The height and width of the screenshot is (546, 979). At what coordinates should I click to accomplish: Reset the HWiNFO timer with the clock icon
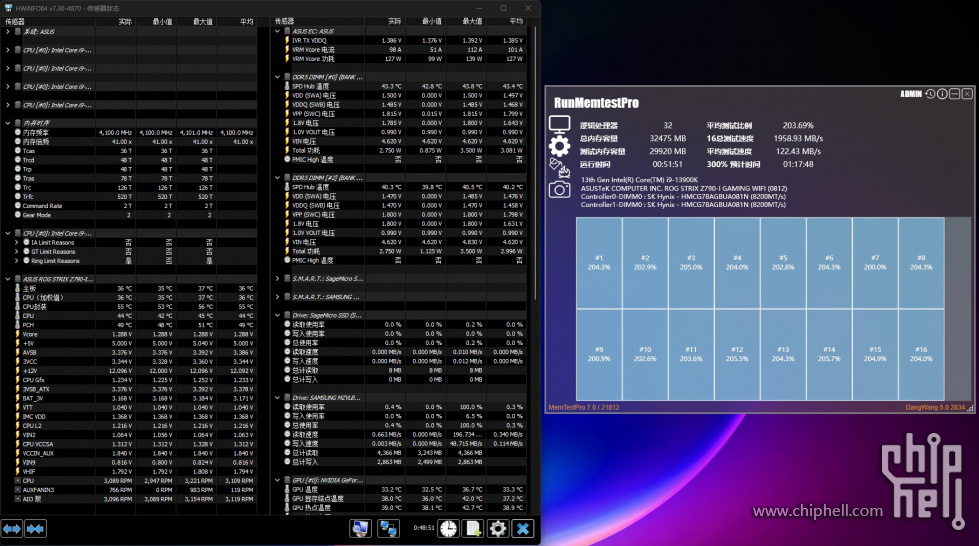tap(448, 529)
